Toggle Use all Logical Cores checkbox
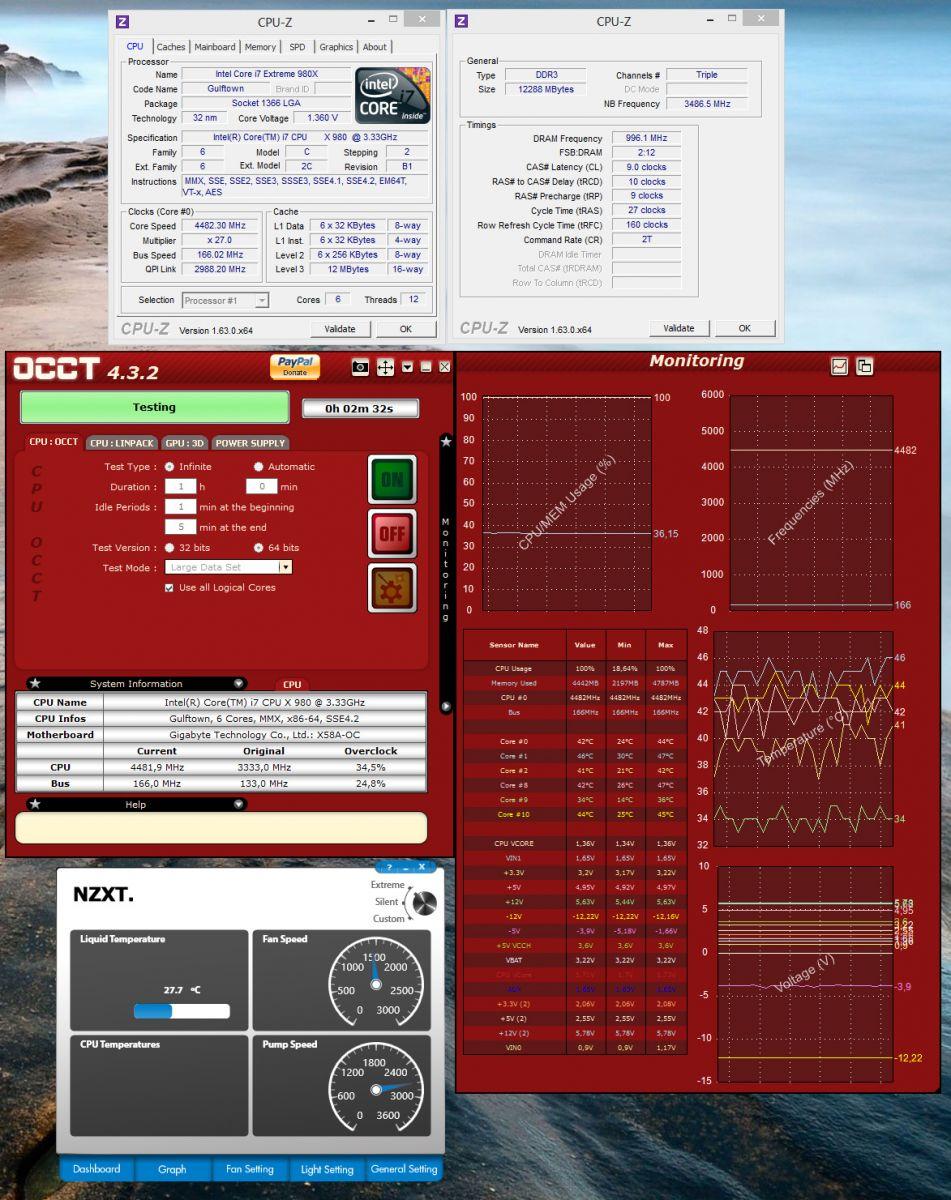The width and height of the screenshot is (951, 1200). coord(169,588)
